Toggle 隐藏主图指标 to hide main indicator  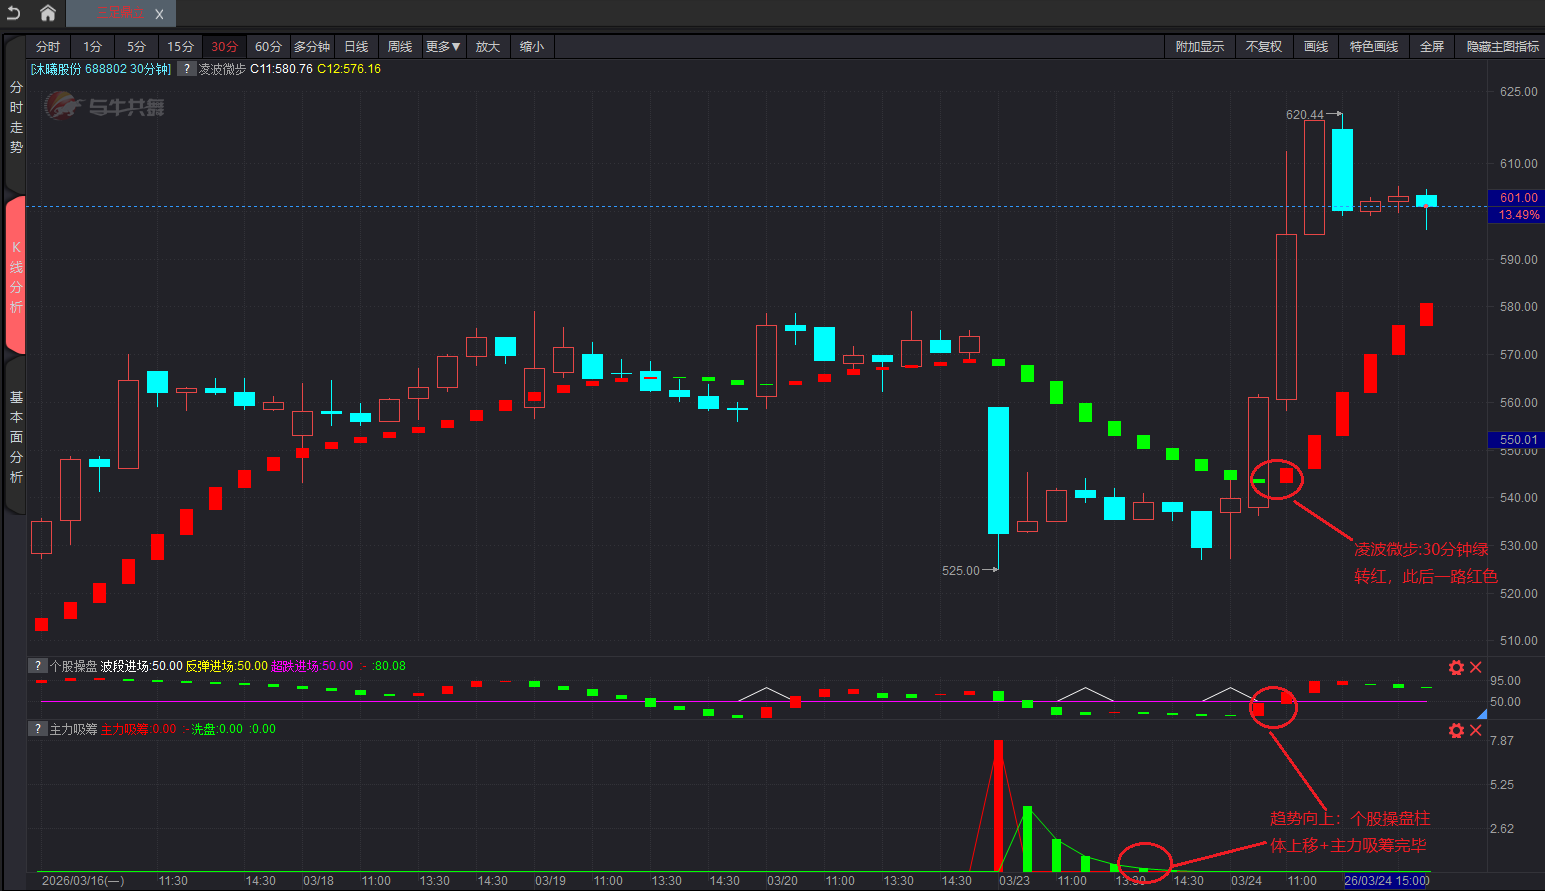pyautogui.click(x=1502, y=47)
